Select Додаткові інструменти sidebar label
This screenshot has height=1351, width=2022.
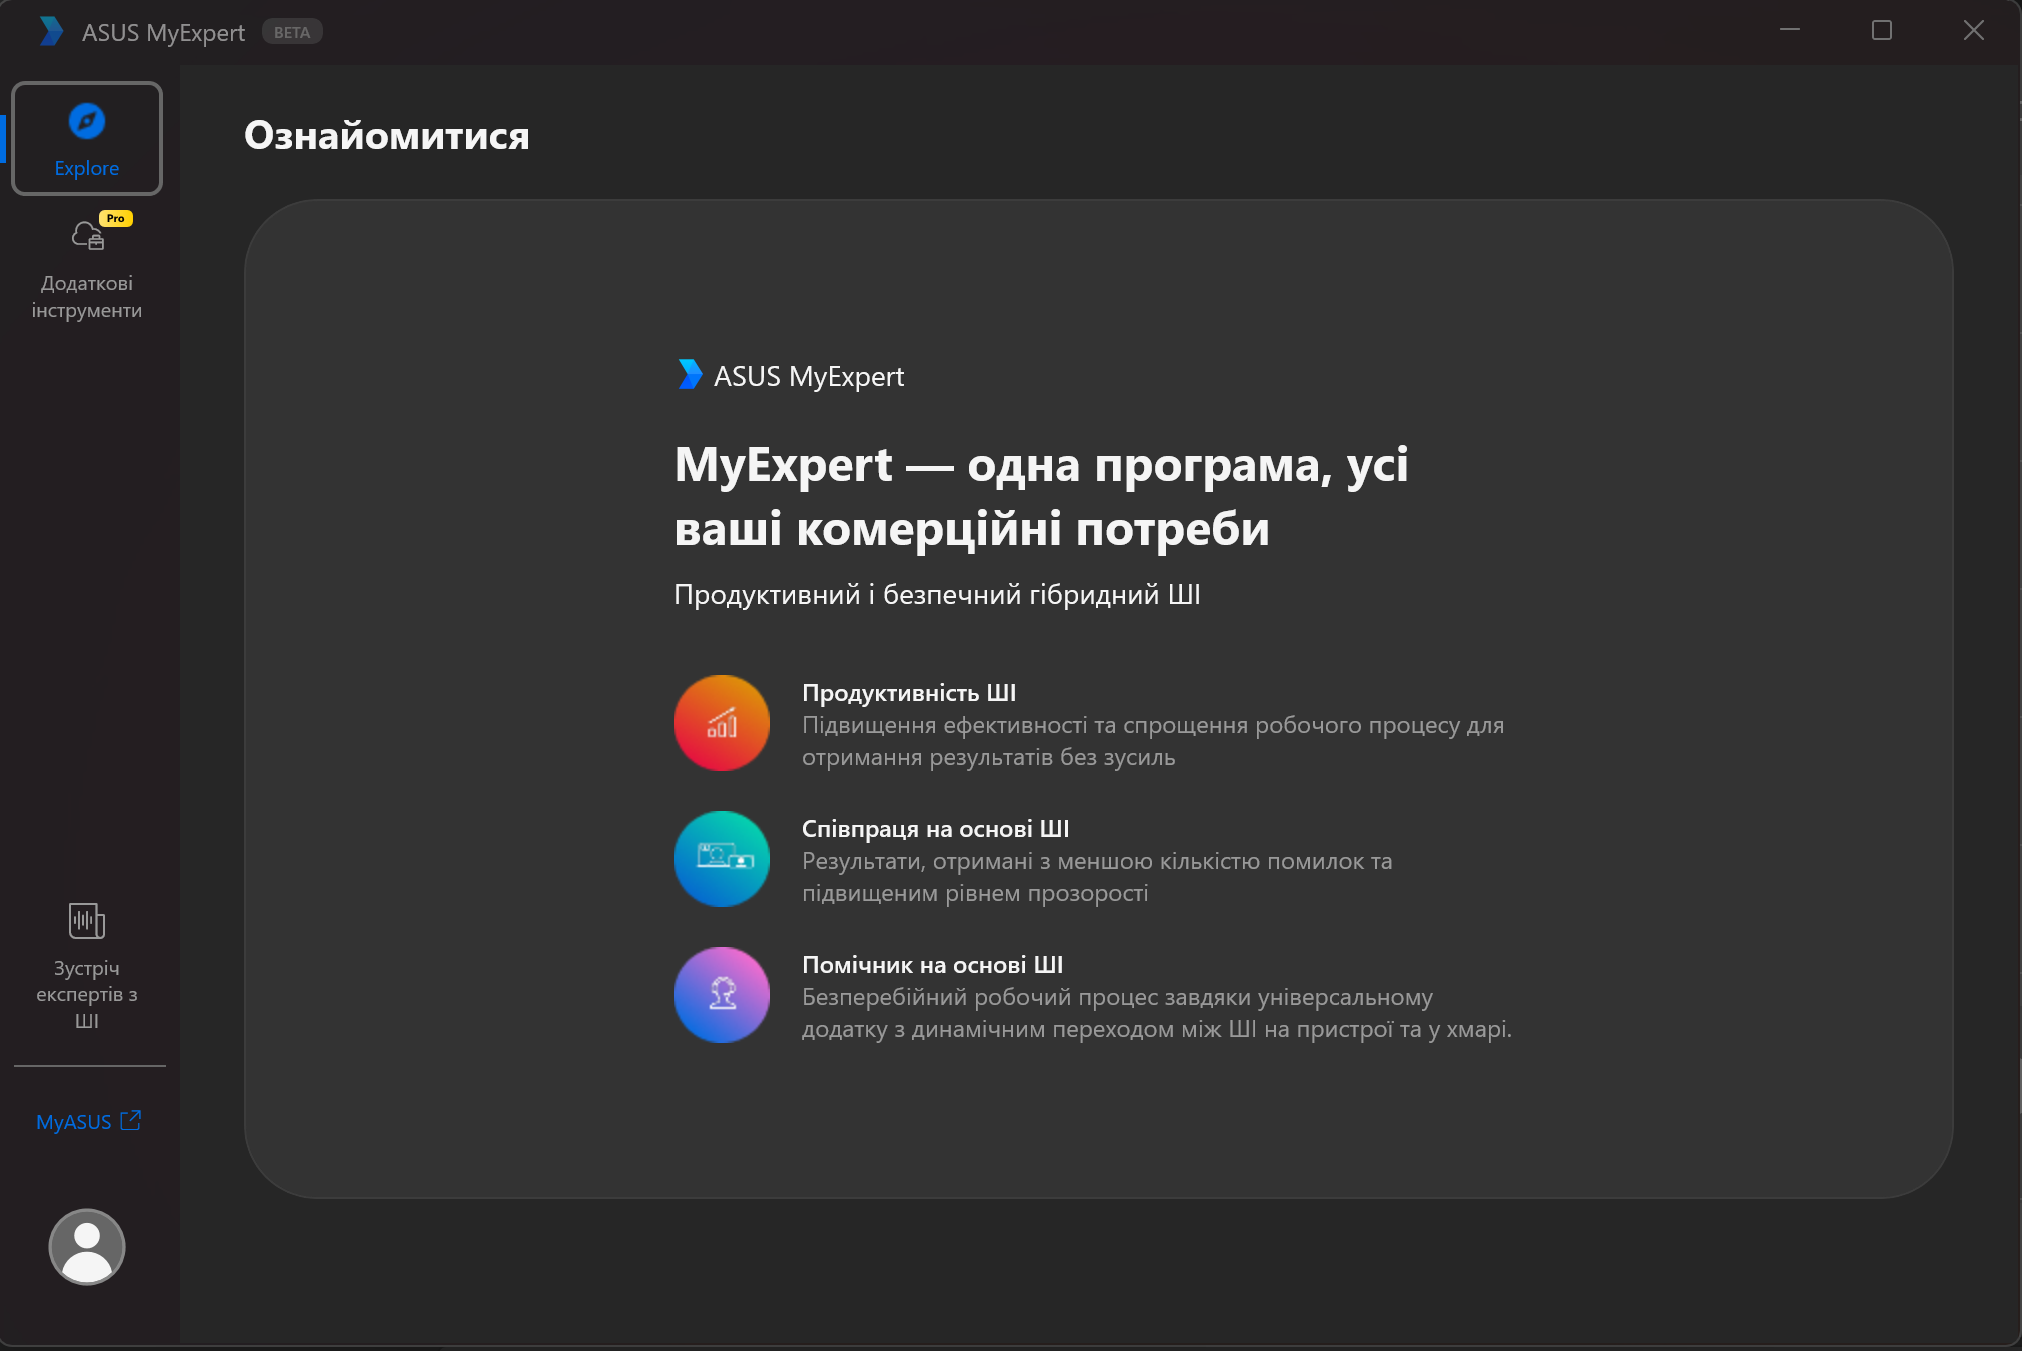[x=87, y=297]
